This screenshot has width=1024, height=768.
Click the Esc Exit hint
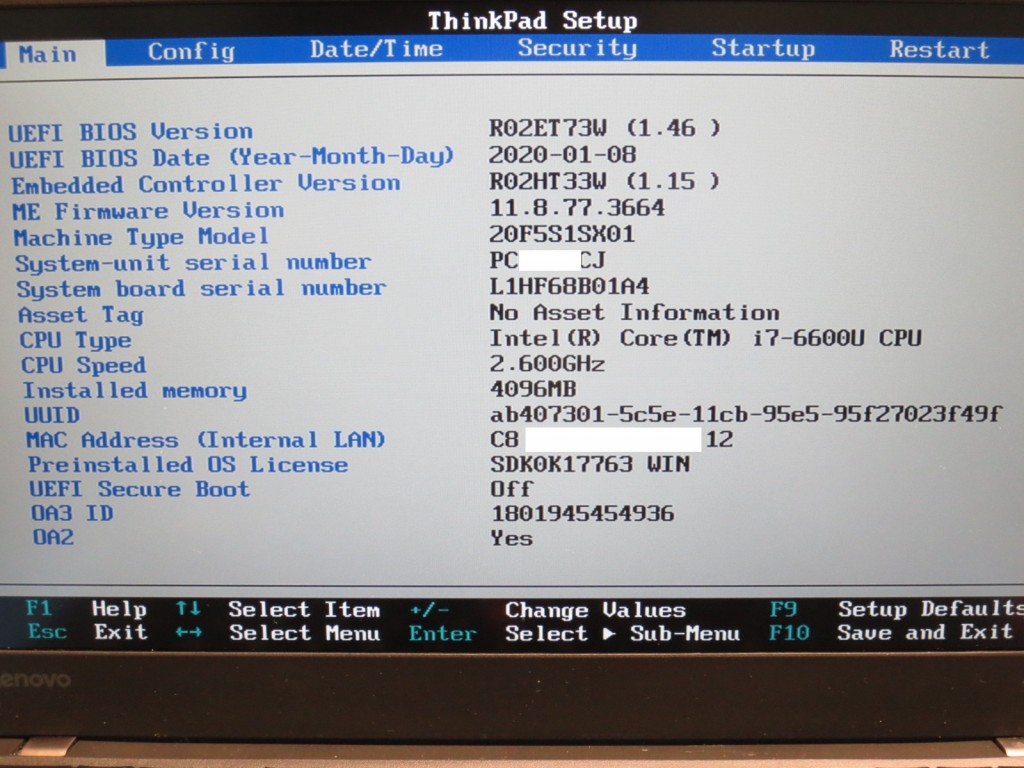click(x=88, y=632)
